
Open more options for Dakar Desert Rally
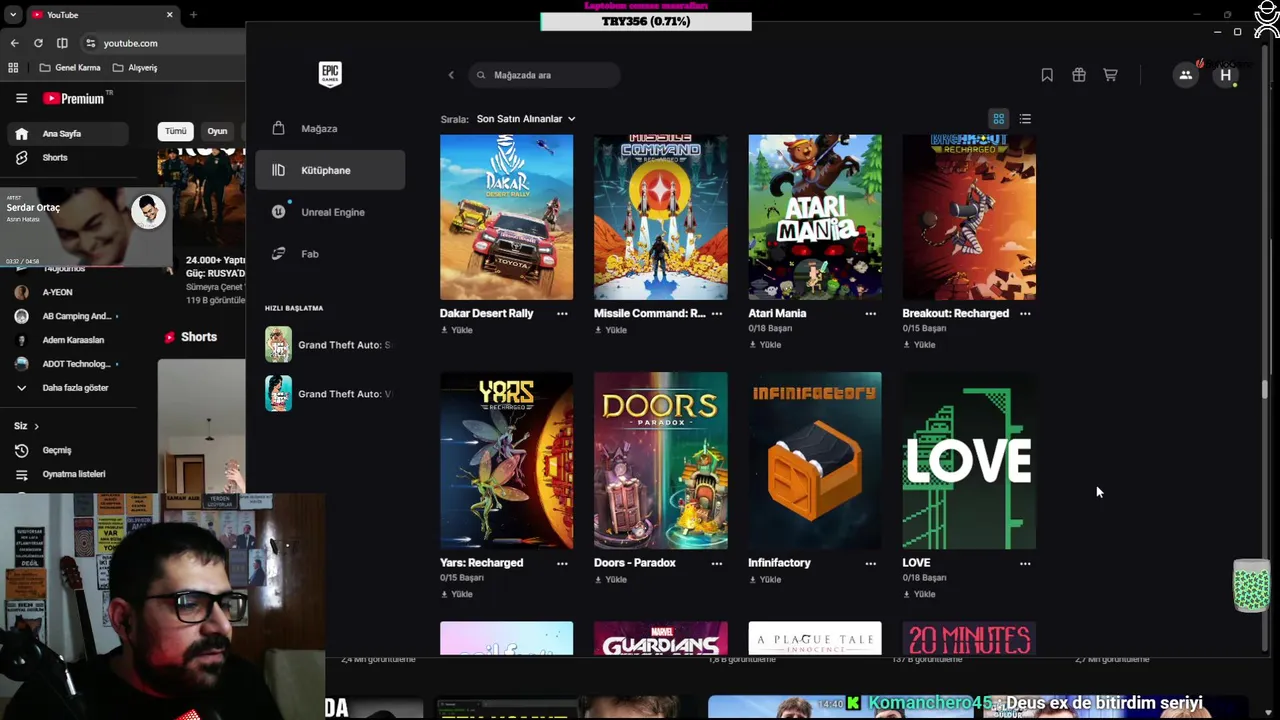click(562, 314)
